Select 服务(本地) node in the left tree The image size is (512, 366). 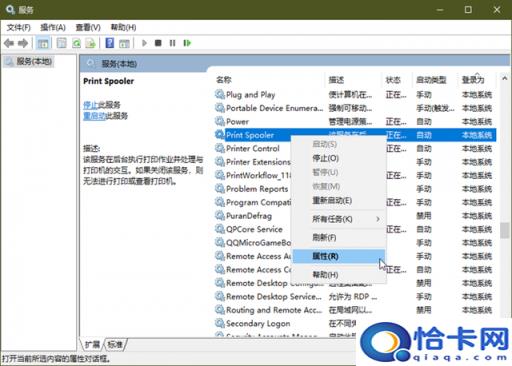coord(29,61)
